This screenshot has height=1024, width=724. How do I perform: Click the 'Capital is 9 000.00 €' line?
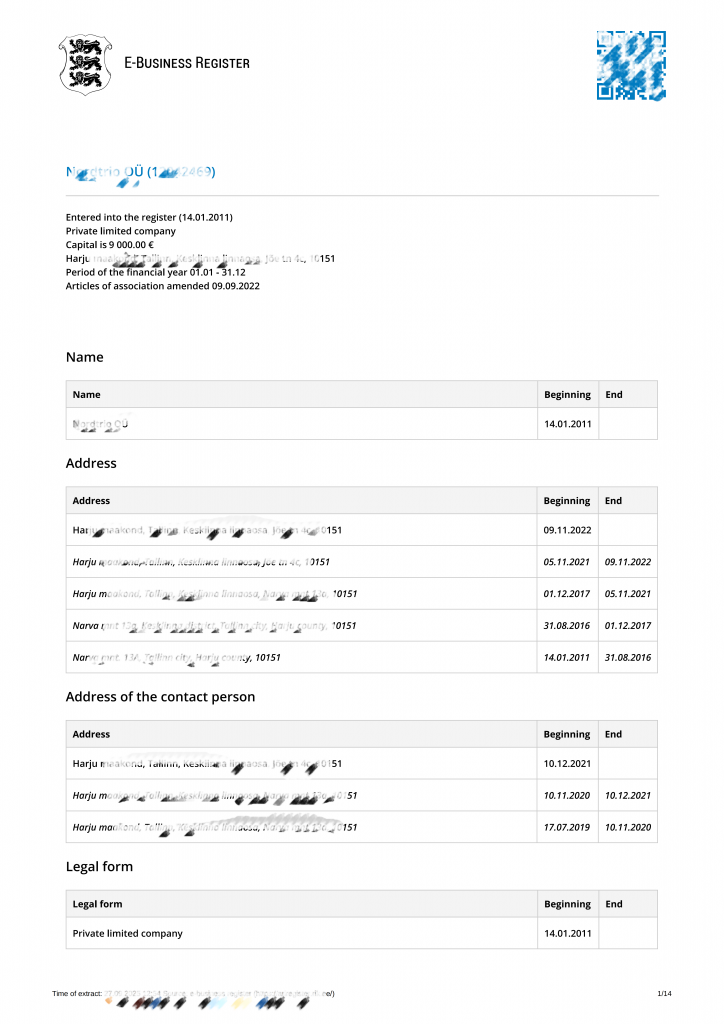point(110,245)
